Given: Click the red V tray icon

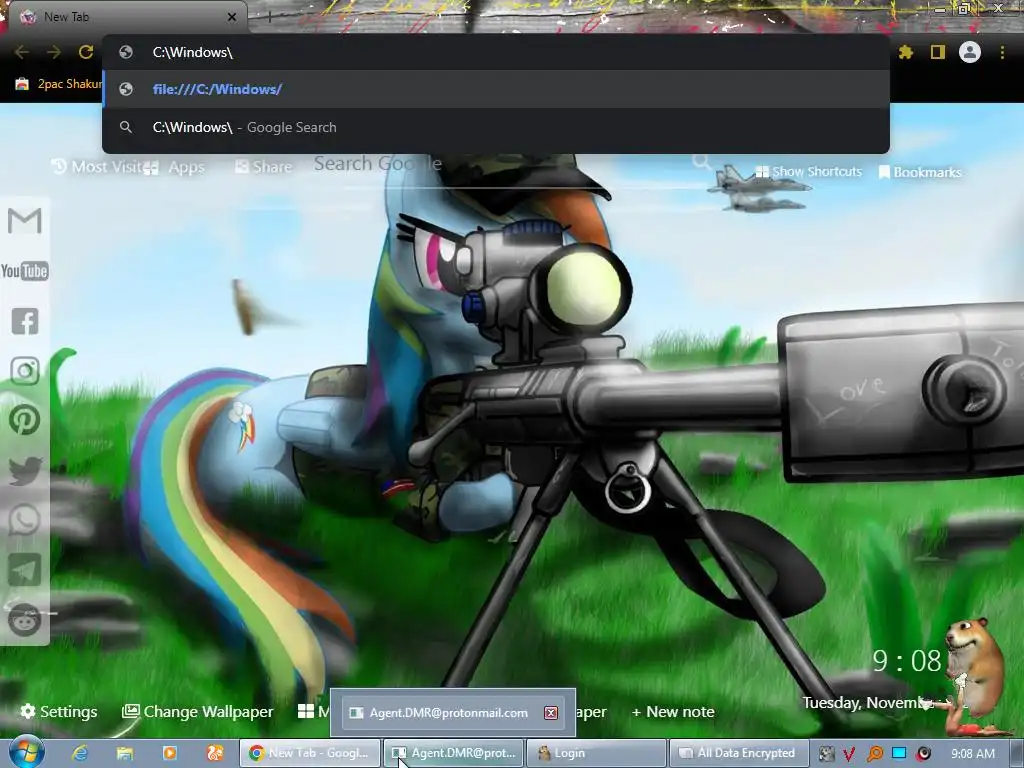Looking at the screenshot, I should [x=849, y=754].
